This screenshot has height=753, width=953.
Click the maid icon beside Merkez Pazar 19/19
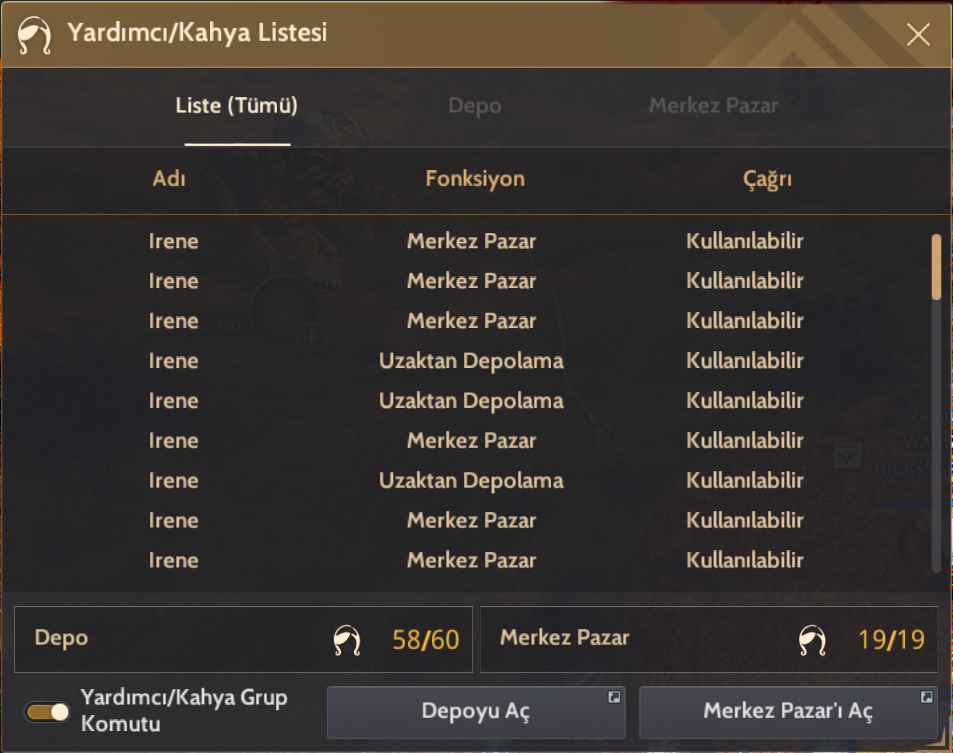pyautogui.click(x=812, y=640)
